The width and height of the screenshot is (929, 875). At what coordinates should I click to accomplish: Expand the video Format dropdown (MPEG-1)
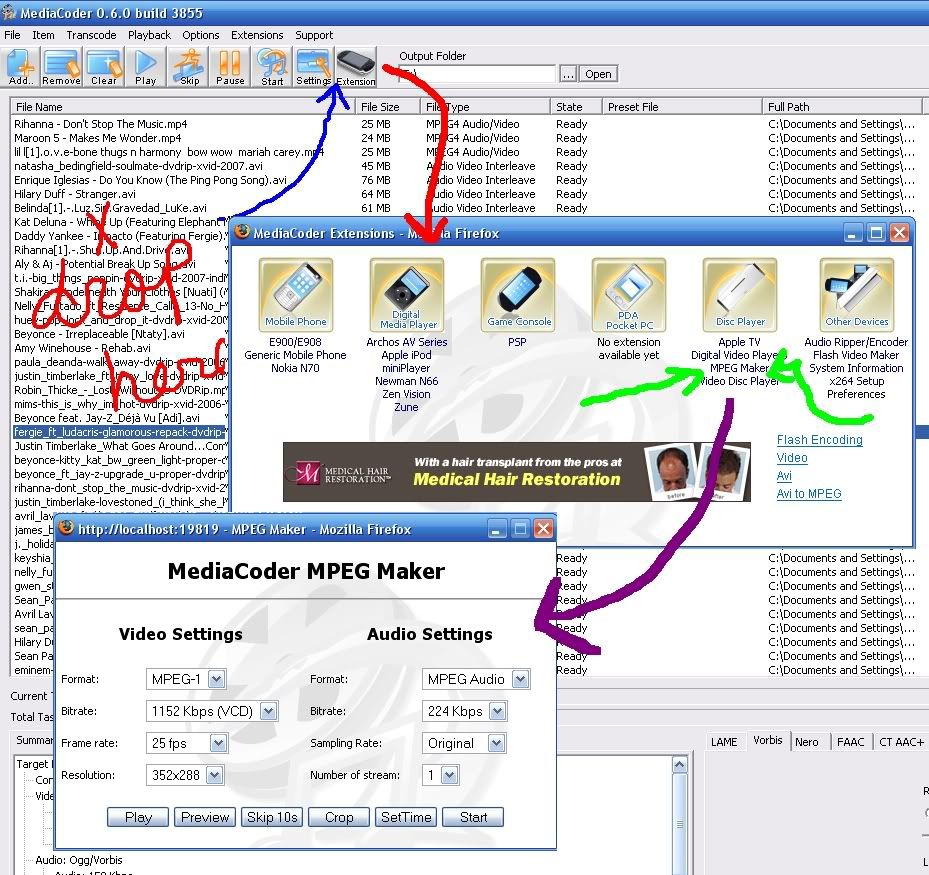point(217,679)
